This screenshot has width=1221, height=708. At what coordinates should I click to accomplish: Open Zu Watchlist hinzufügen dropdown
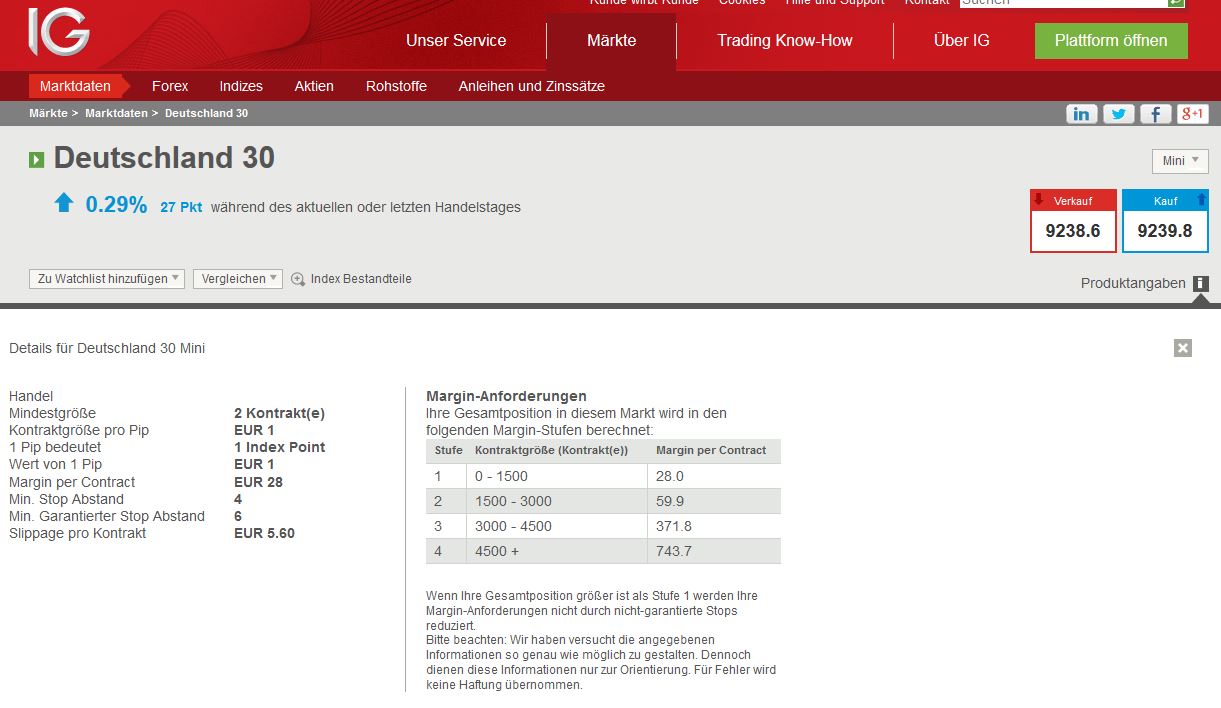[x=107, y=279]
